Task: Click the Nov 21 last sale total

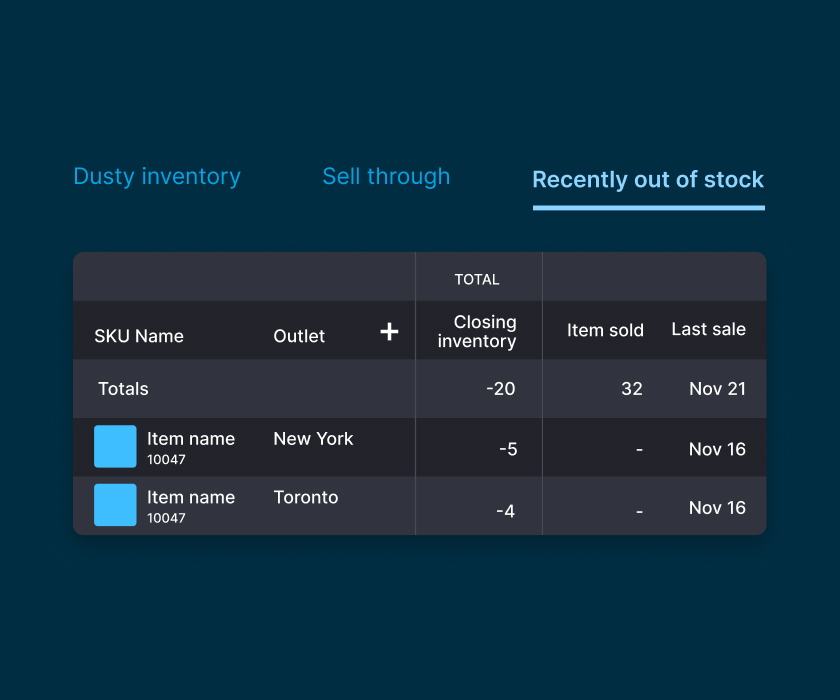Action: pyautogui.click(x=717, y=389)
